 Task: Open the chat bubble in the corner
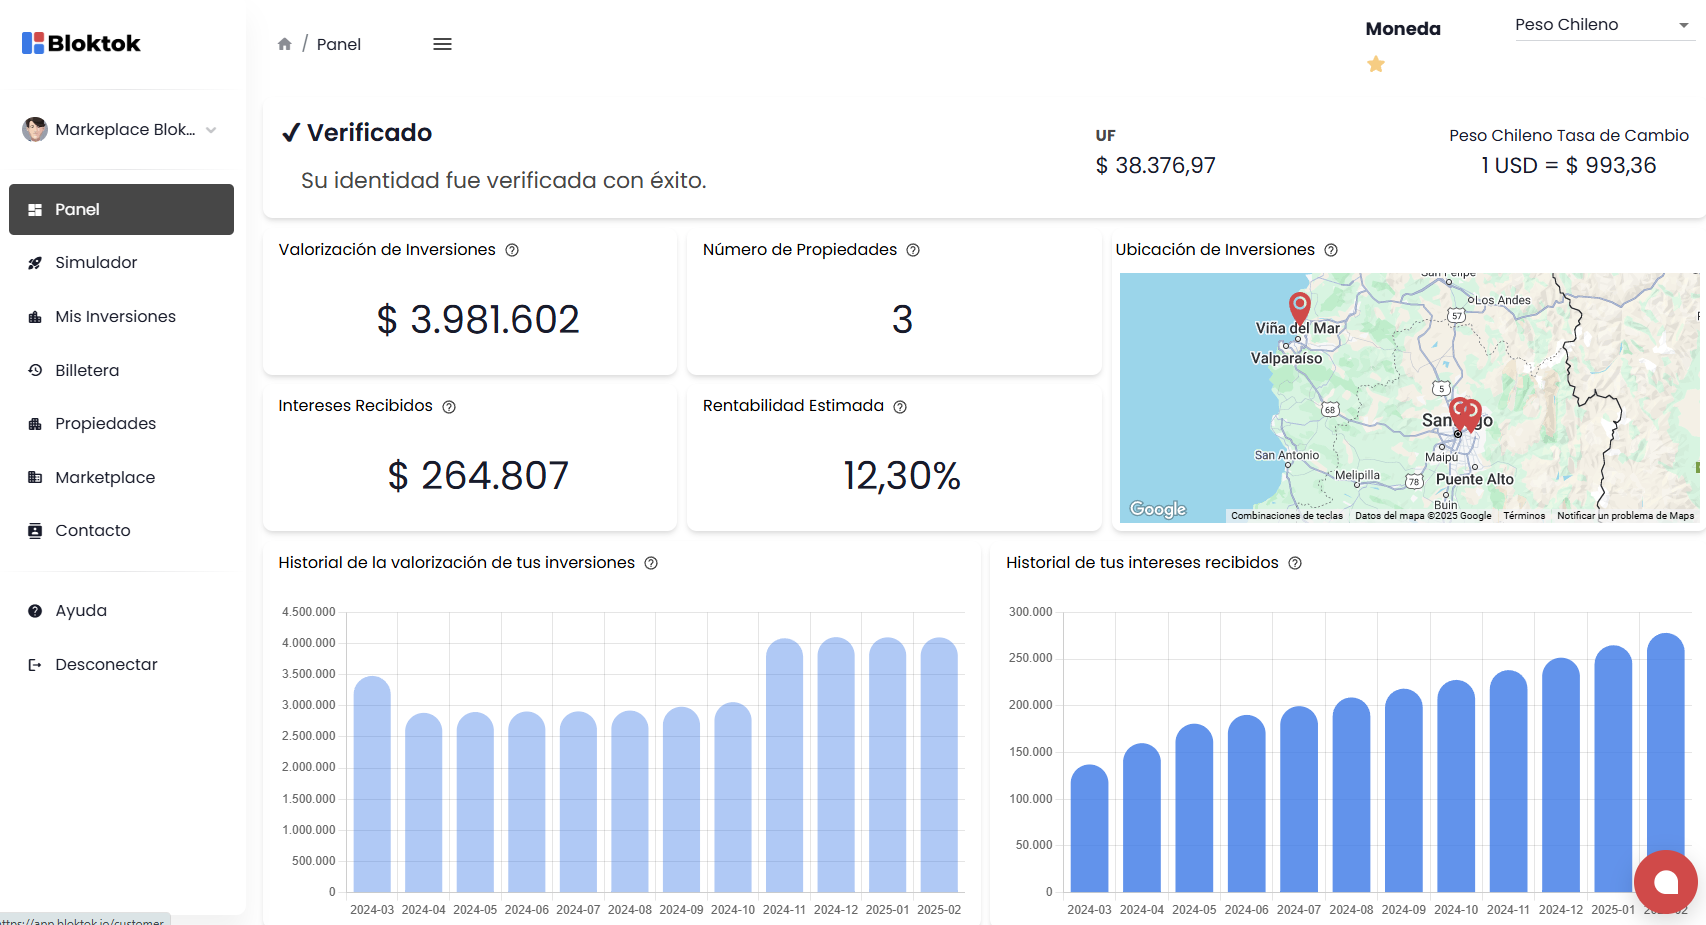click(x=1664, y=882)
